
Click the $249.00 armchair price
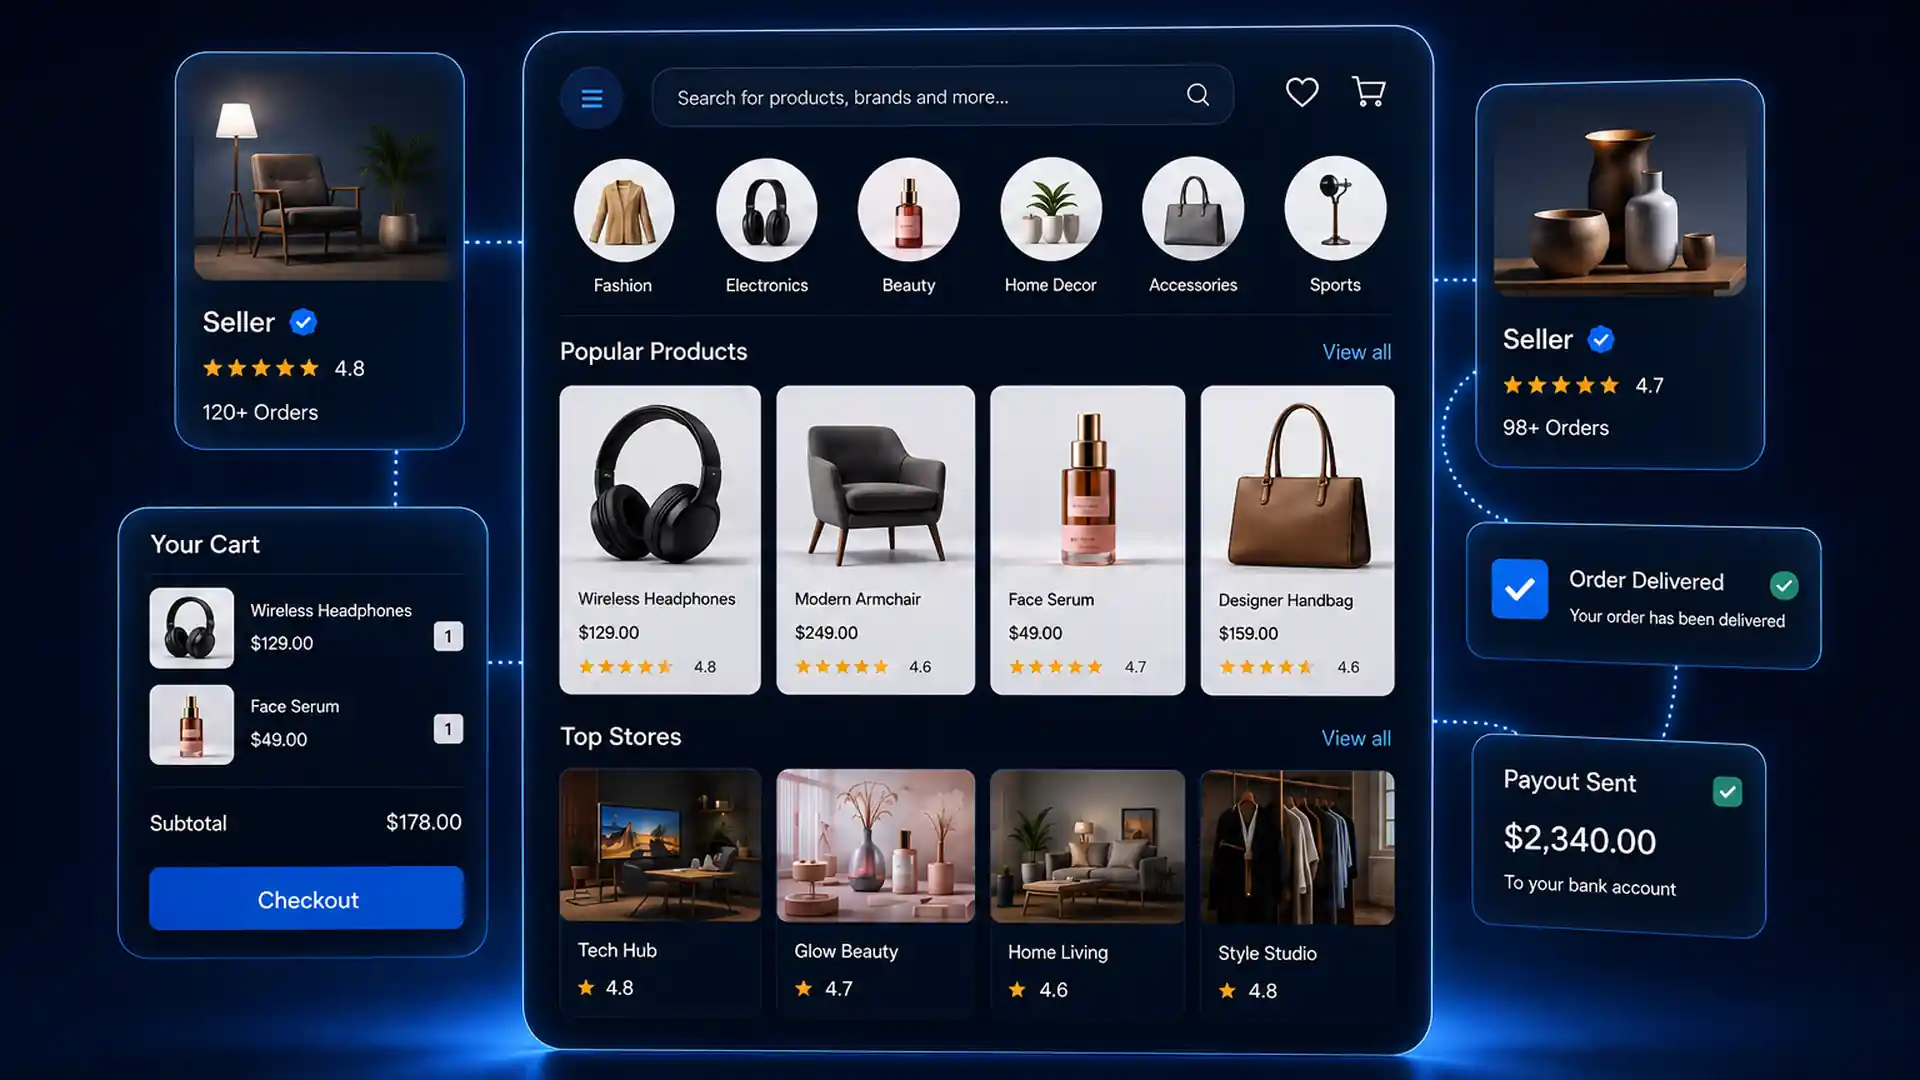826,633
